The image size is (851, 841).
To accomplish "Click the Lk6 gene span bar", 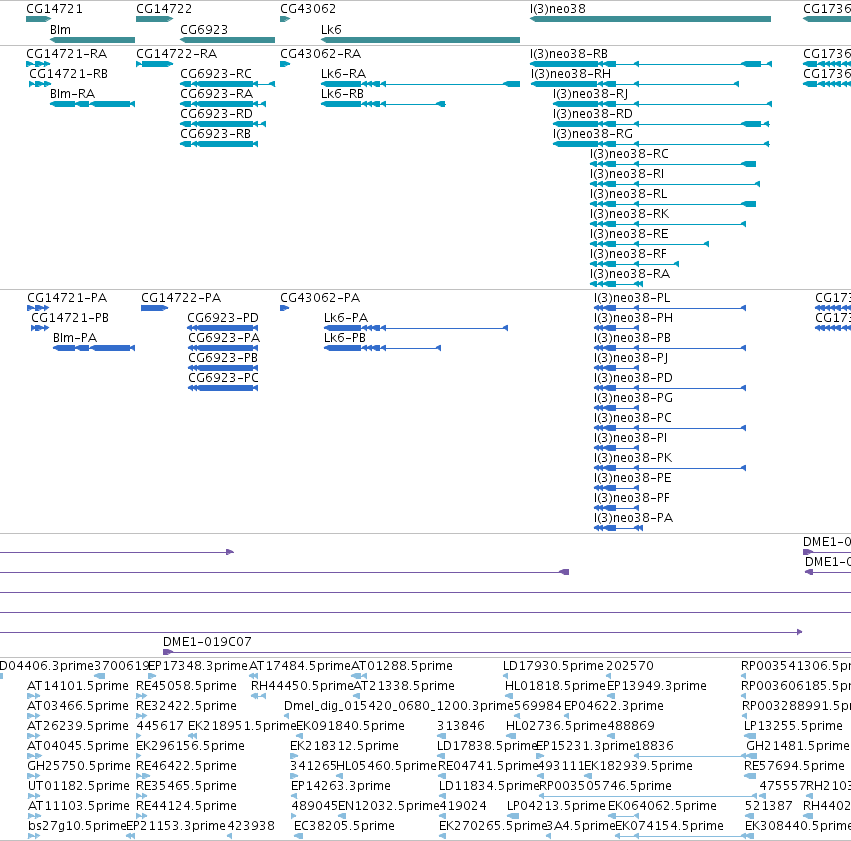I will click(421, 40).
